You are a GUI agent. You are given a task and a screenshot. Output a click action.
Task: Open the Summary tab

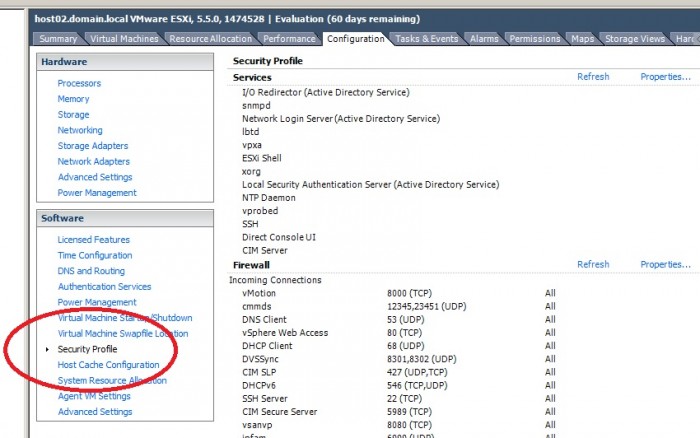(x=58, y=39)
